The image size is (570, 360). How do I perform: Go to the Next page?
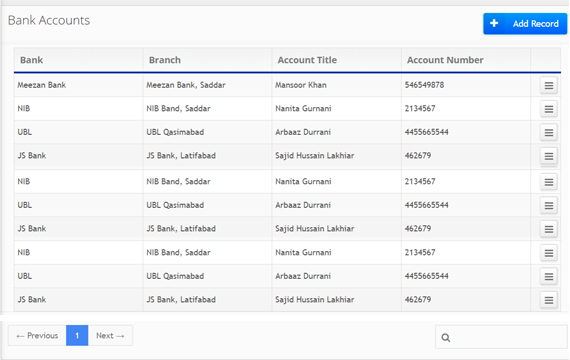click(x=110, y=335)
